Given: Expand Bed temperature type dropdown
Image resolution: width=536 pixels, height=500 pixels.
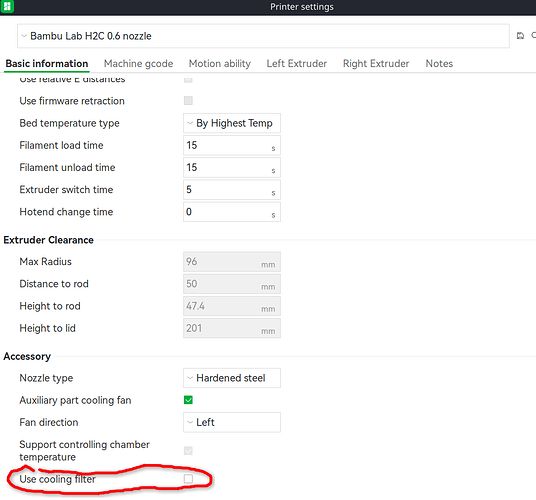Looking at the screenshot, I should pos(232,123).
